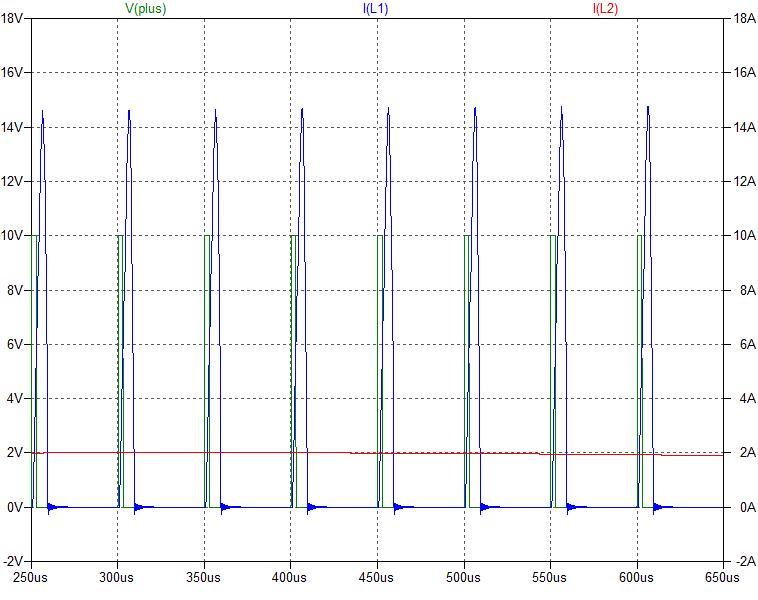Click the 16A right axis label

pos(744,73)
